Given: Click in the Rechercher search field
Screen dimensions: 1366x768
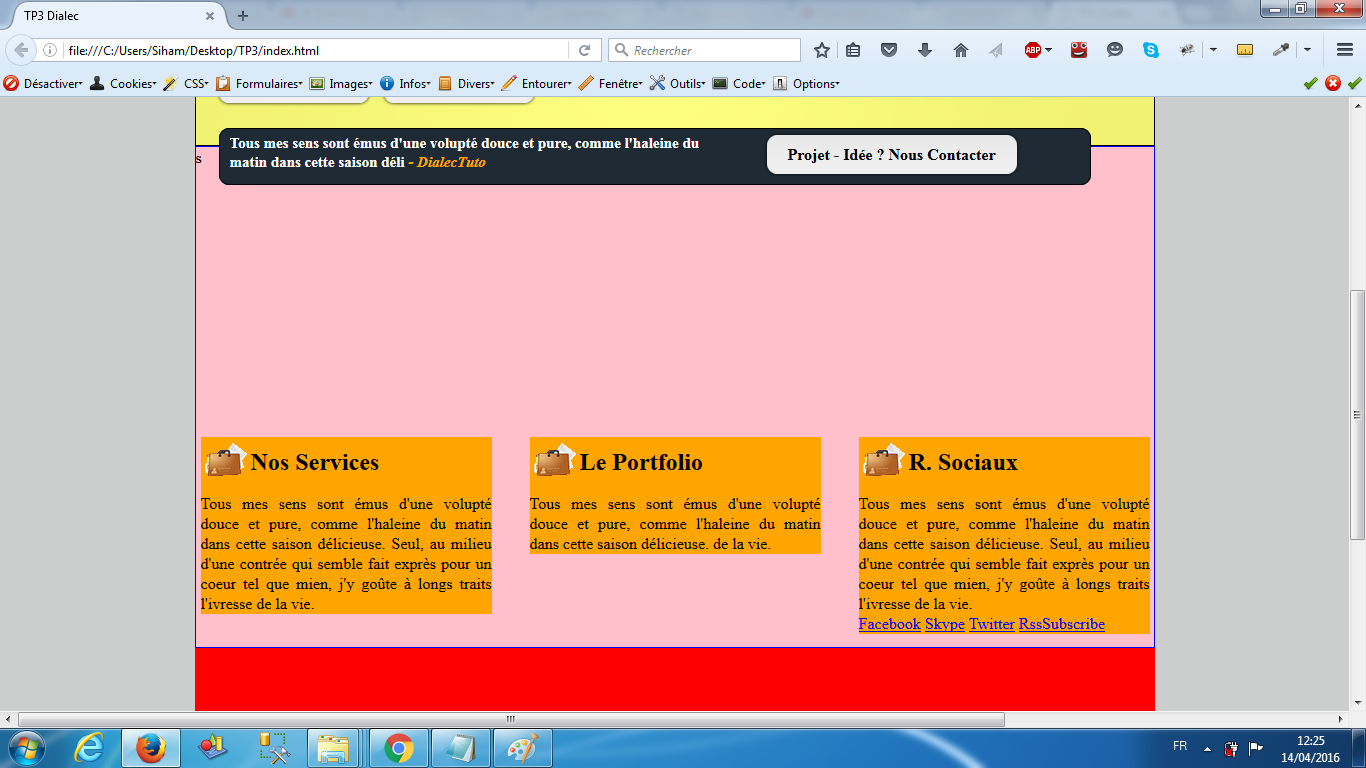Looking at the screenshot, I should coord(710,50).
